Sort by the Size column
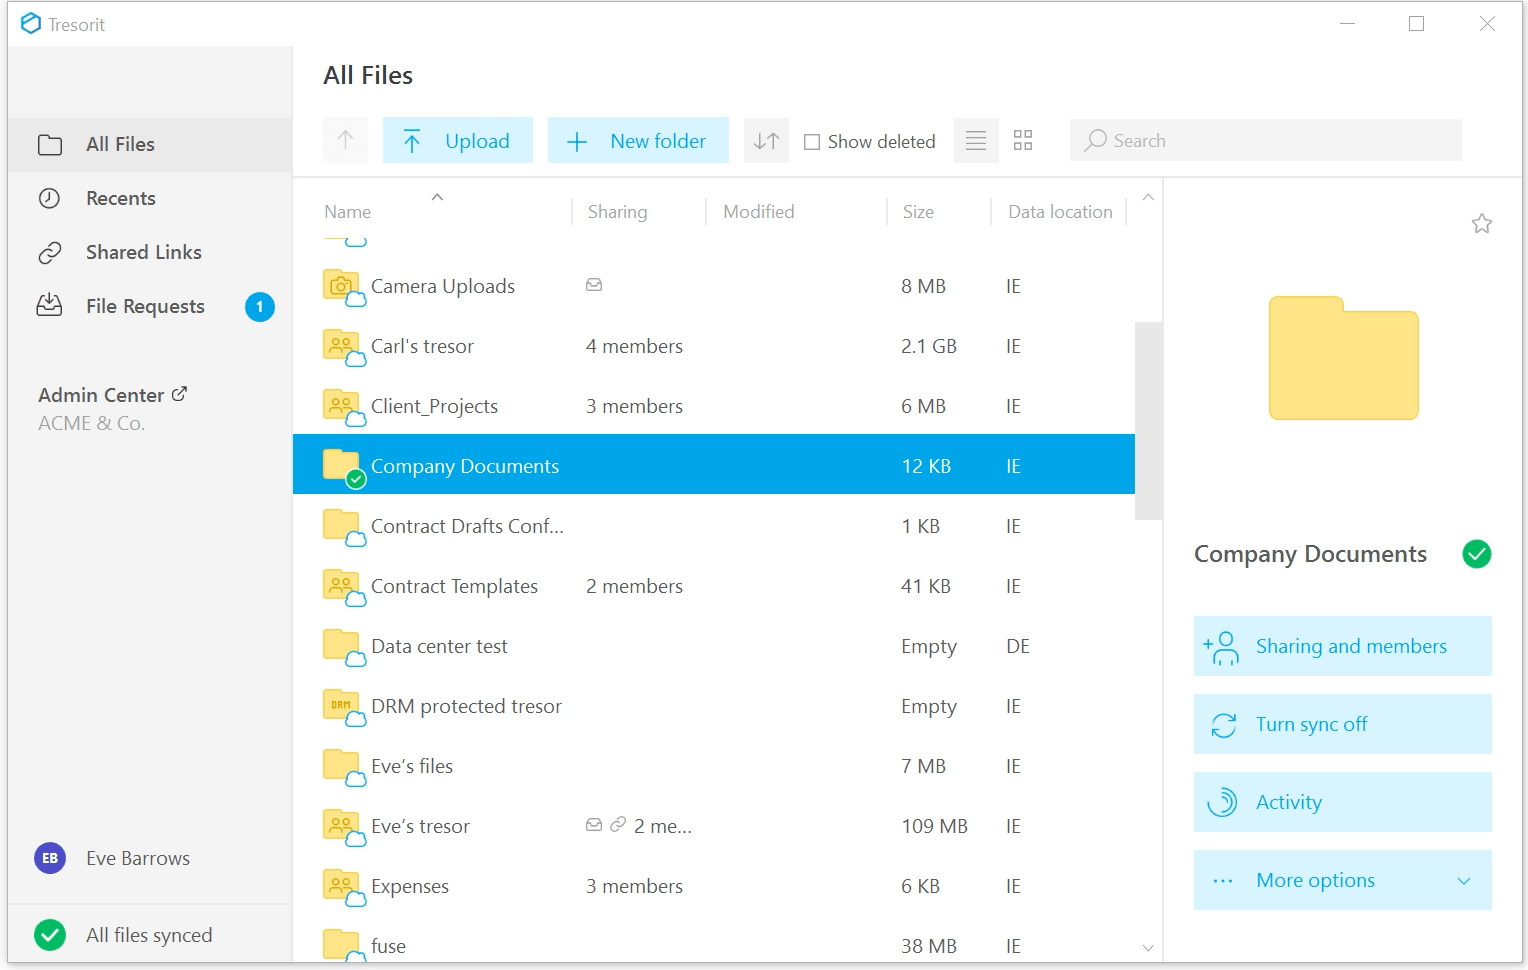 [918, 212]
